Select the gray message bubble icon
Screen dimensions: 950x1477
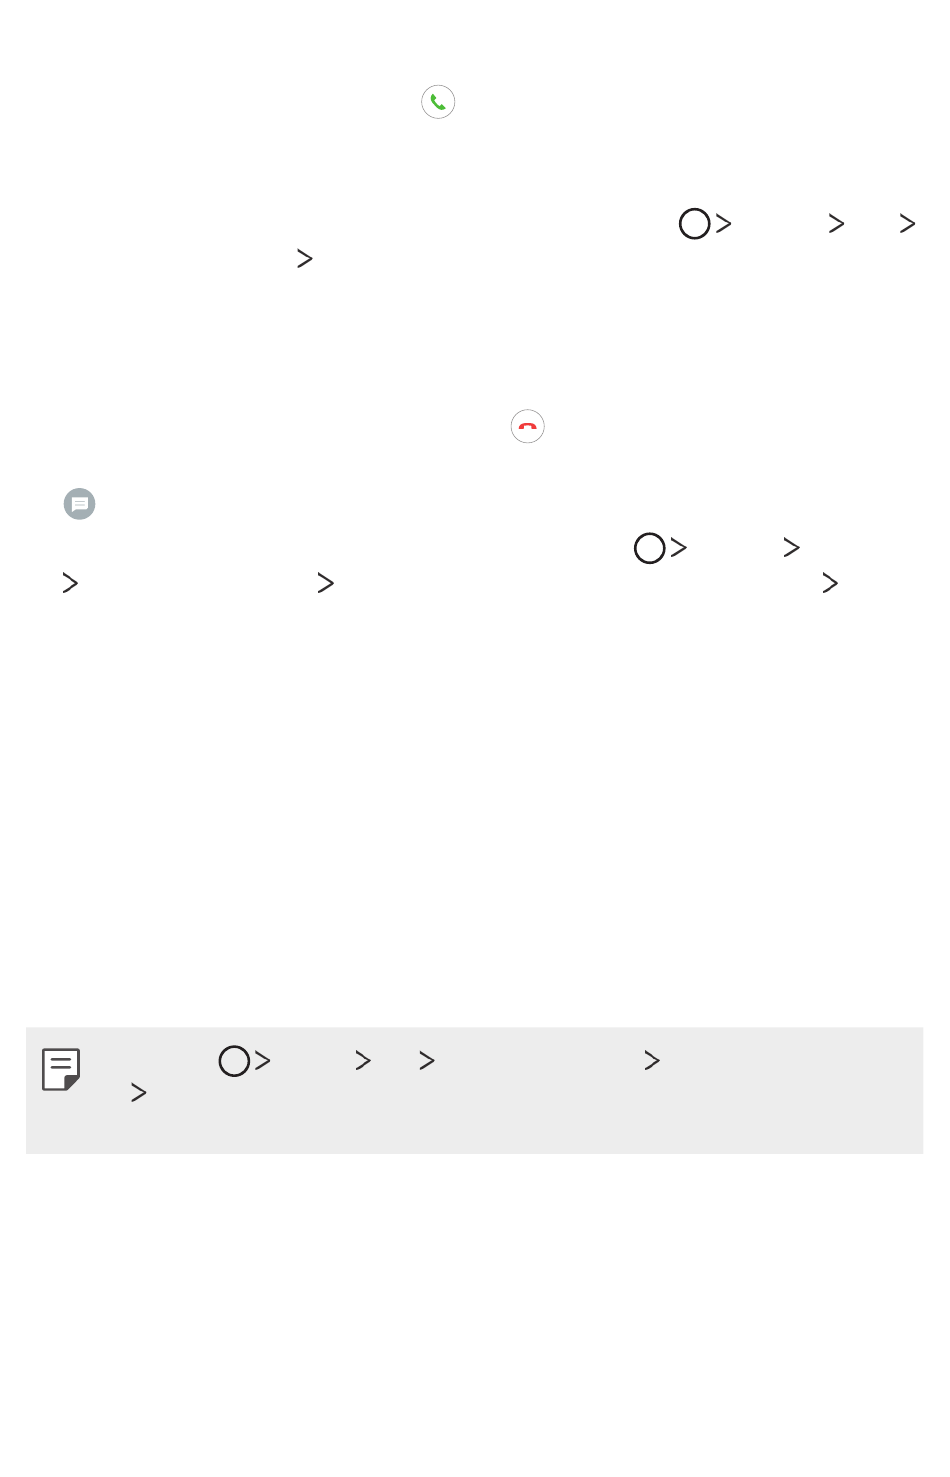point(80,504)
